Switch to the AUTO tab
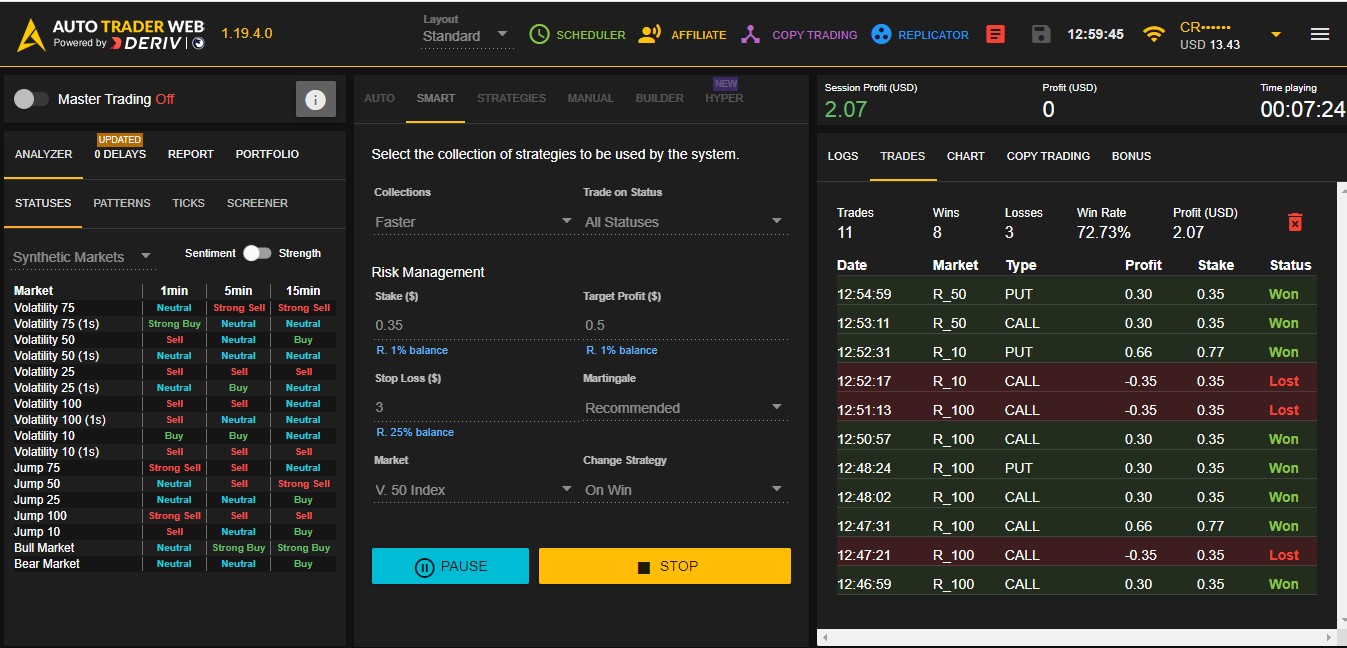The height and width of the screenshot is (648, 1347). point(379,98)
